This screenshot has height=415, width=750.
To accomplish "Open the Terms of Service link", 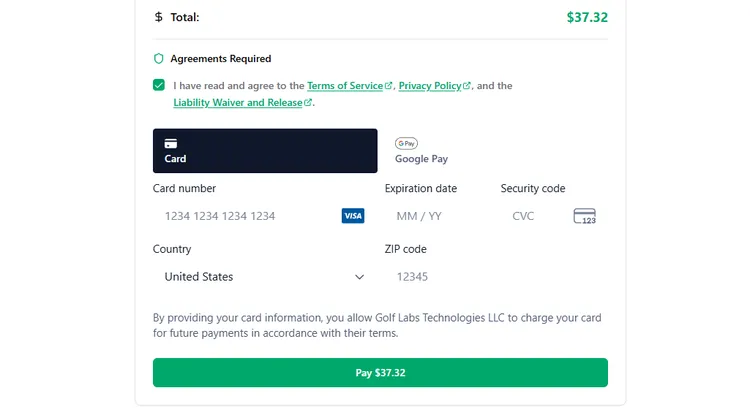I will click(x=345, y=86).
